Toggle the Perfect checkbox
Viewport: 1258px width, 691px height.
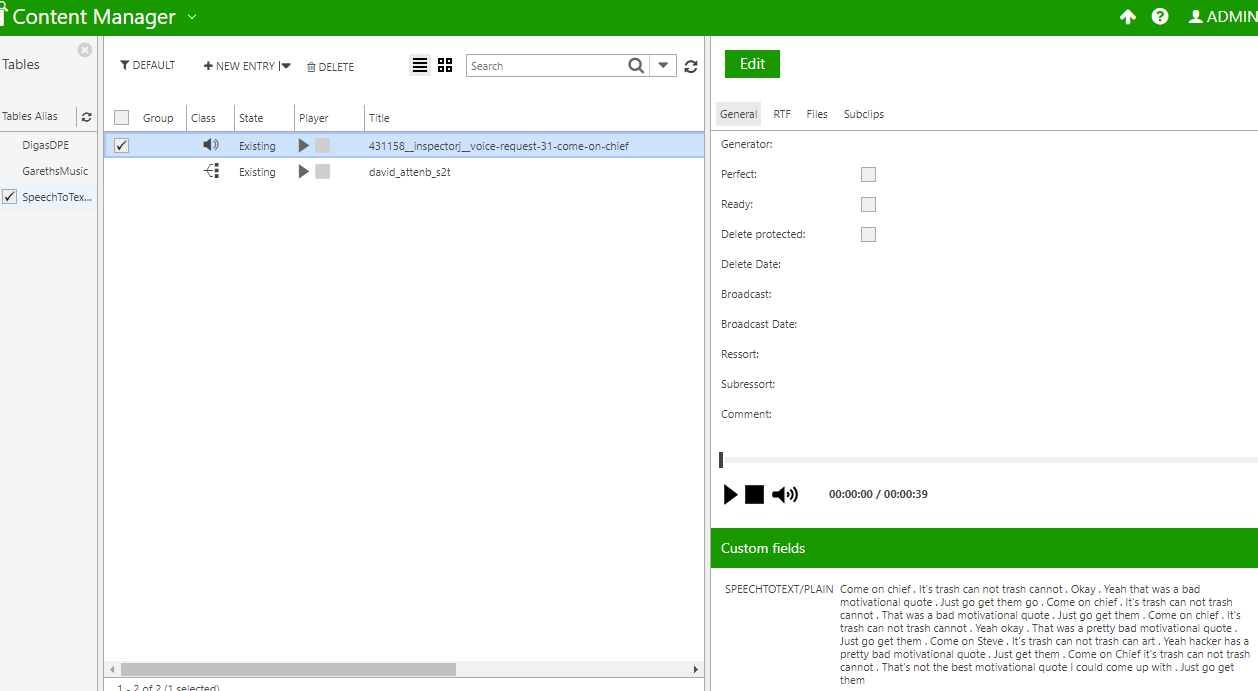click(868, 174)
